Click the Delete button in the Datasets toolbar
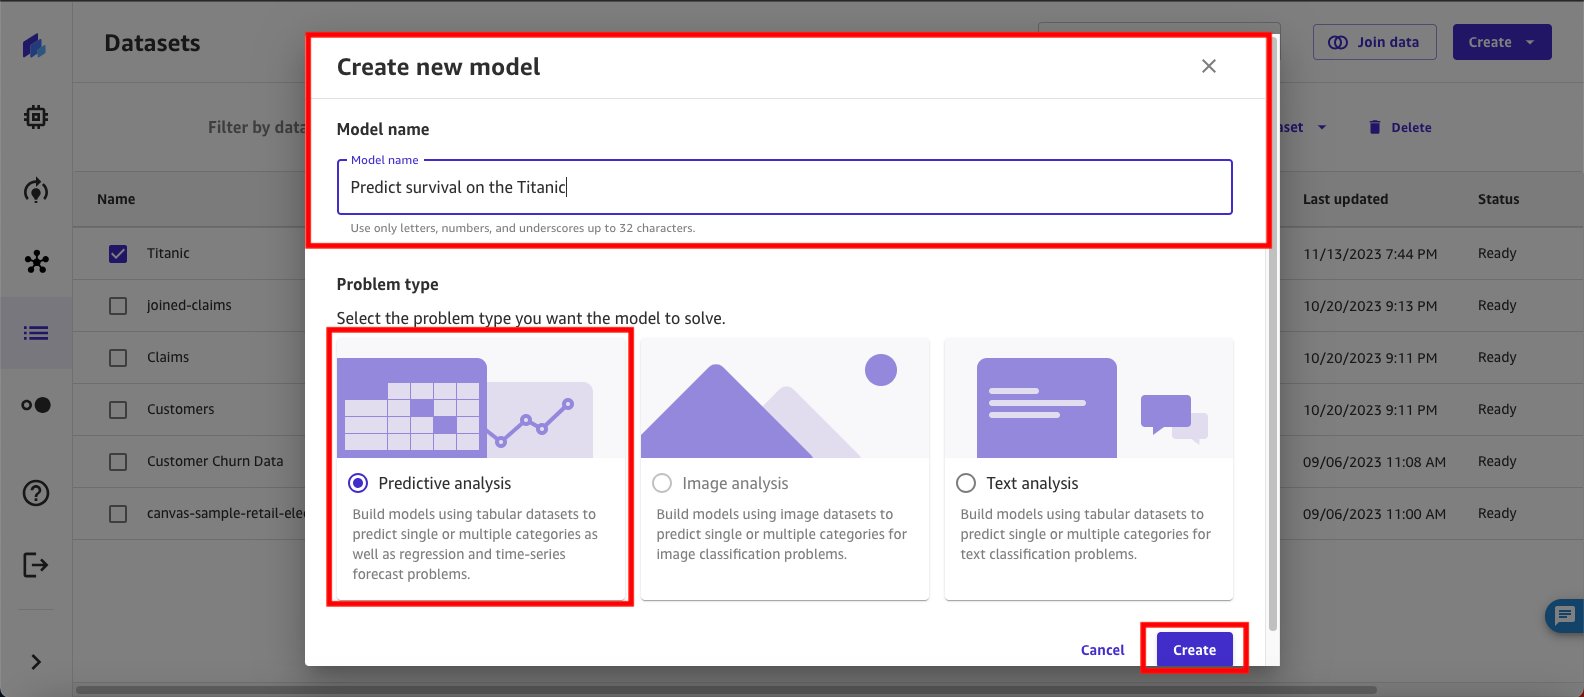The height and width of the screenshot is (697, 1584). pyautogui.click(x=1400, y=127)
